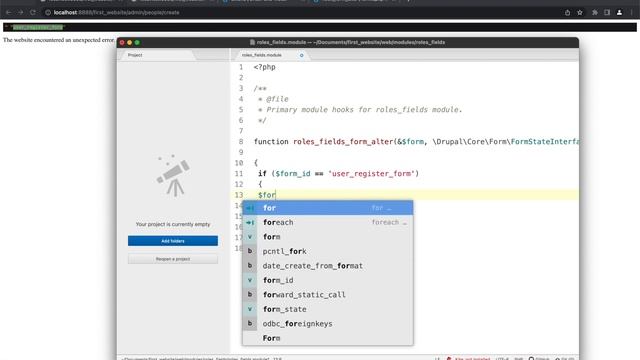Click 'The website encountered an unexpected error' text

(58, 40)
